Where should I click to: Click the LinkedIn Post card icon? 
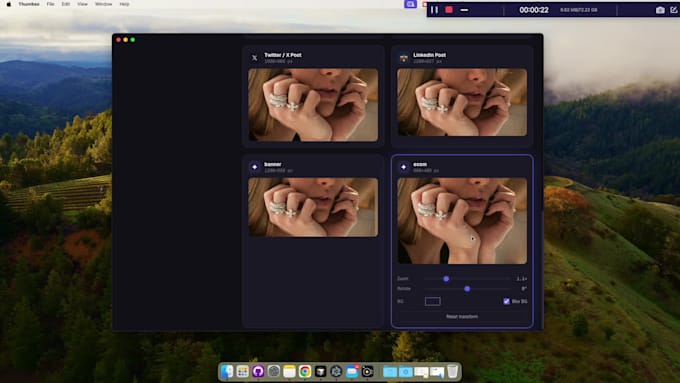coord(404,58)
